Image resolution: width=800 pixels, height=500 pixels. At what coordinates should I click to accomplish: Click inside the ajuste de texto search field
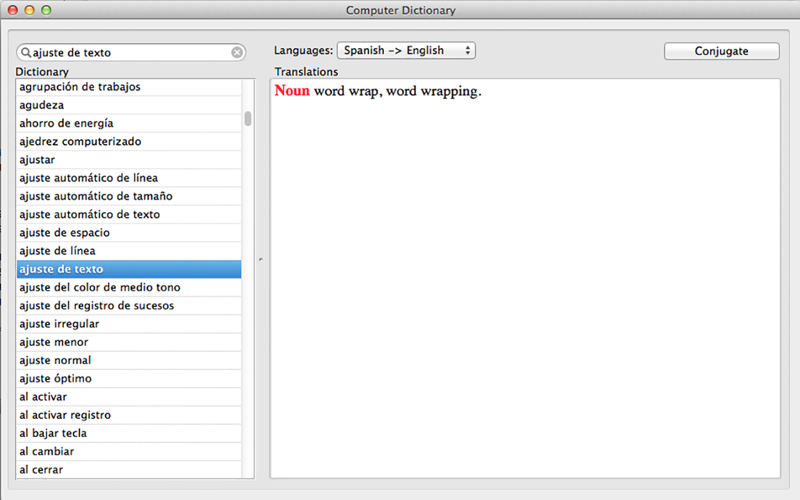131,53
